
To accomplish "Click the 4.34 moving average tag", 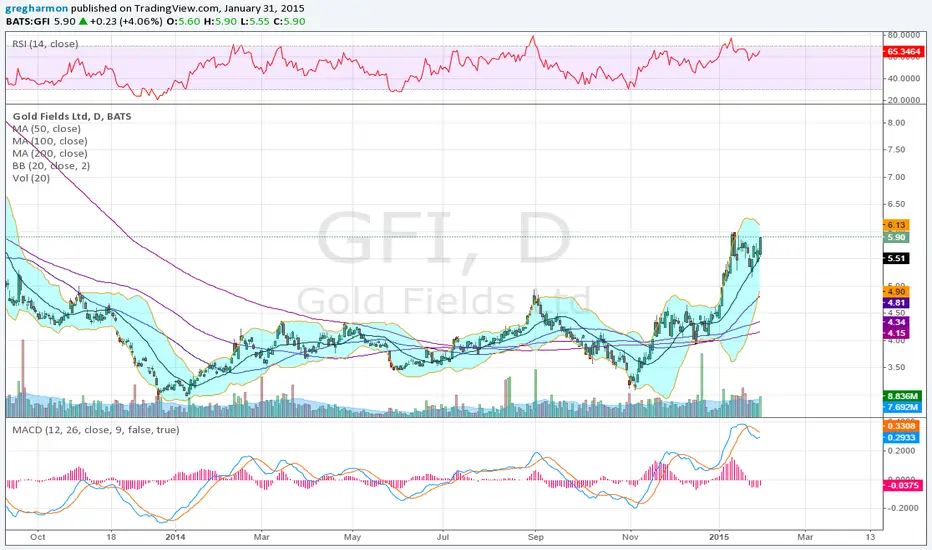I will [x=896, y=322].
